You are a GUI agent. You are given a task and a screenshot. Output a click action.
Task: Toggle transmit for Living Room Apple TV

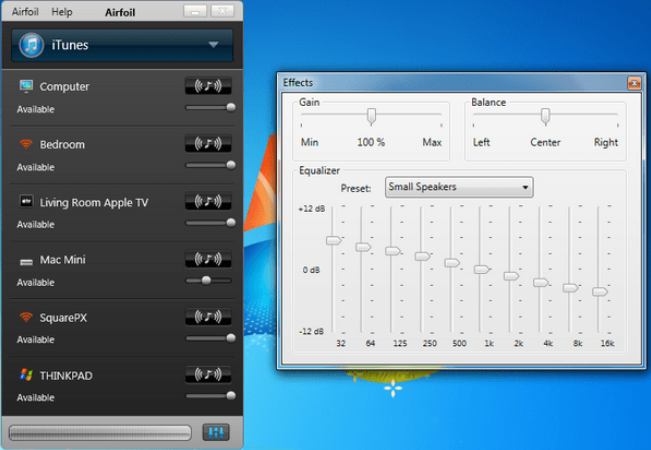click(x=209, y=201)
